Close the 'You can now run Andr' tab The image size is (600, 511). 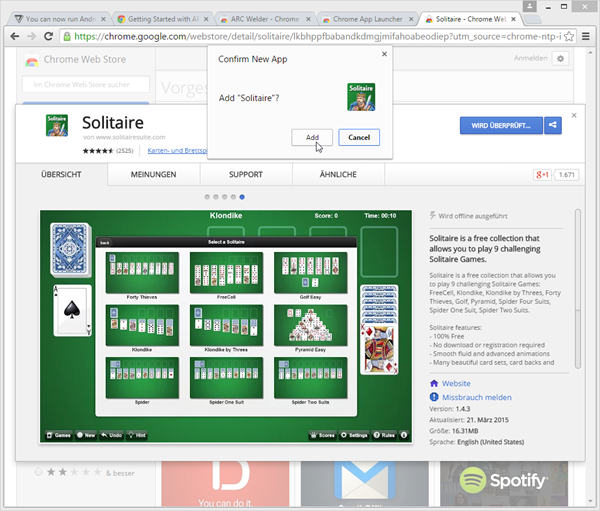pos(103,19)
